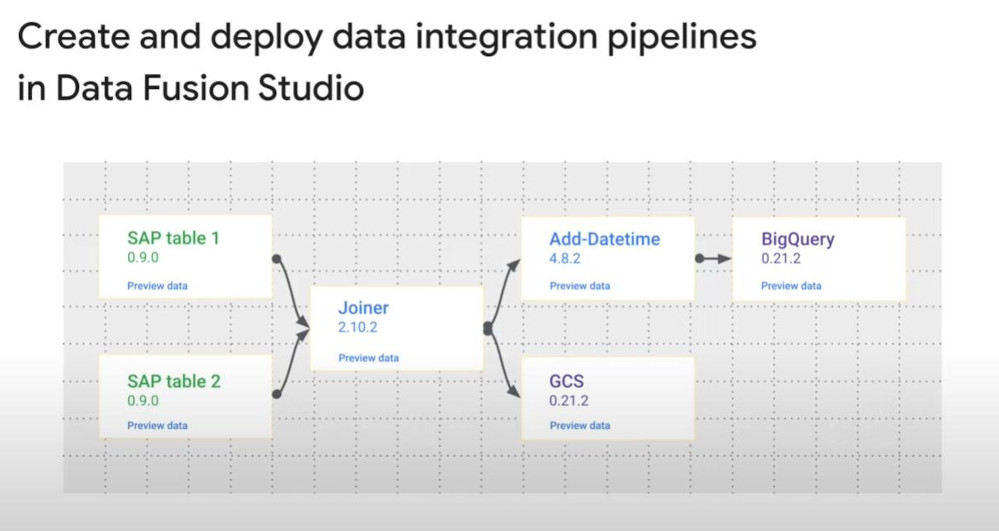Select the GCS node title
The width and height of the screenshot is (999, 531).
(566, 381)
